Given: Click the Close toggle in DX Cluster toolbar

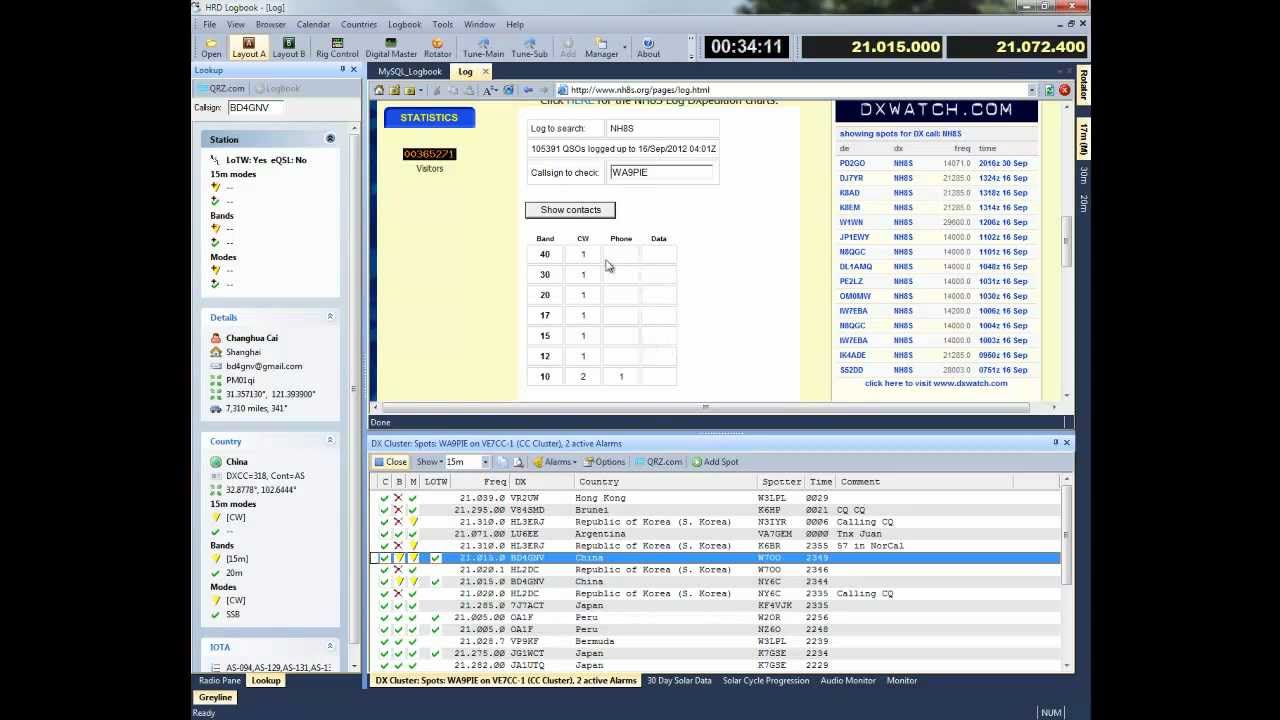Looking at the screenshot, I should [390, 462].
